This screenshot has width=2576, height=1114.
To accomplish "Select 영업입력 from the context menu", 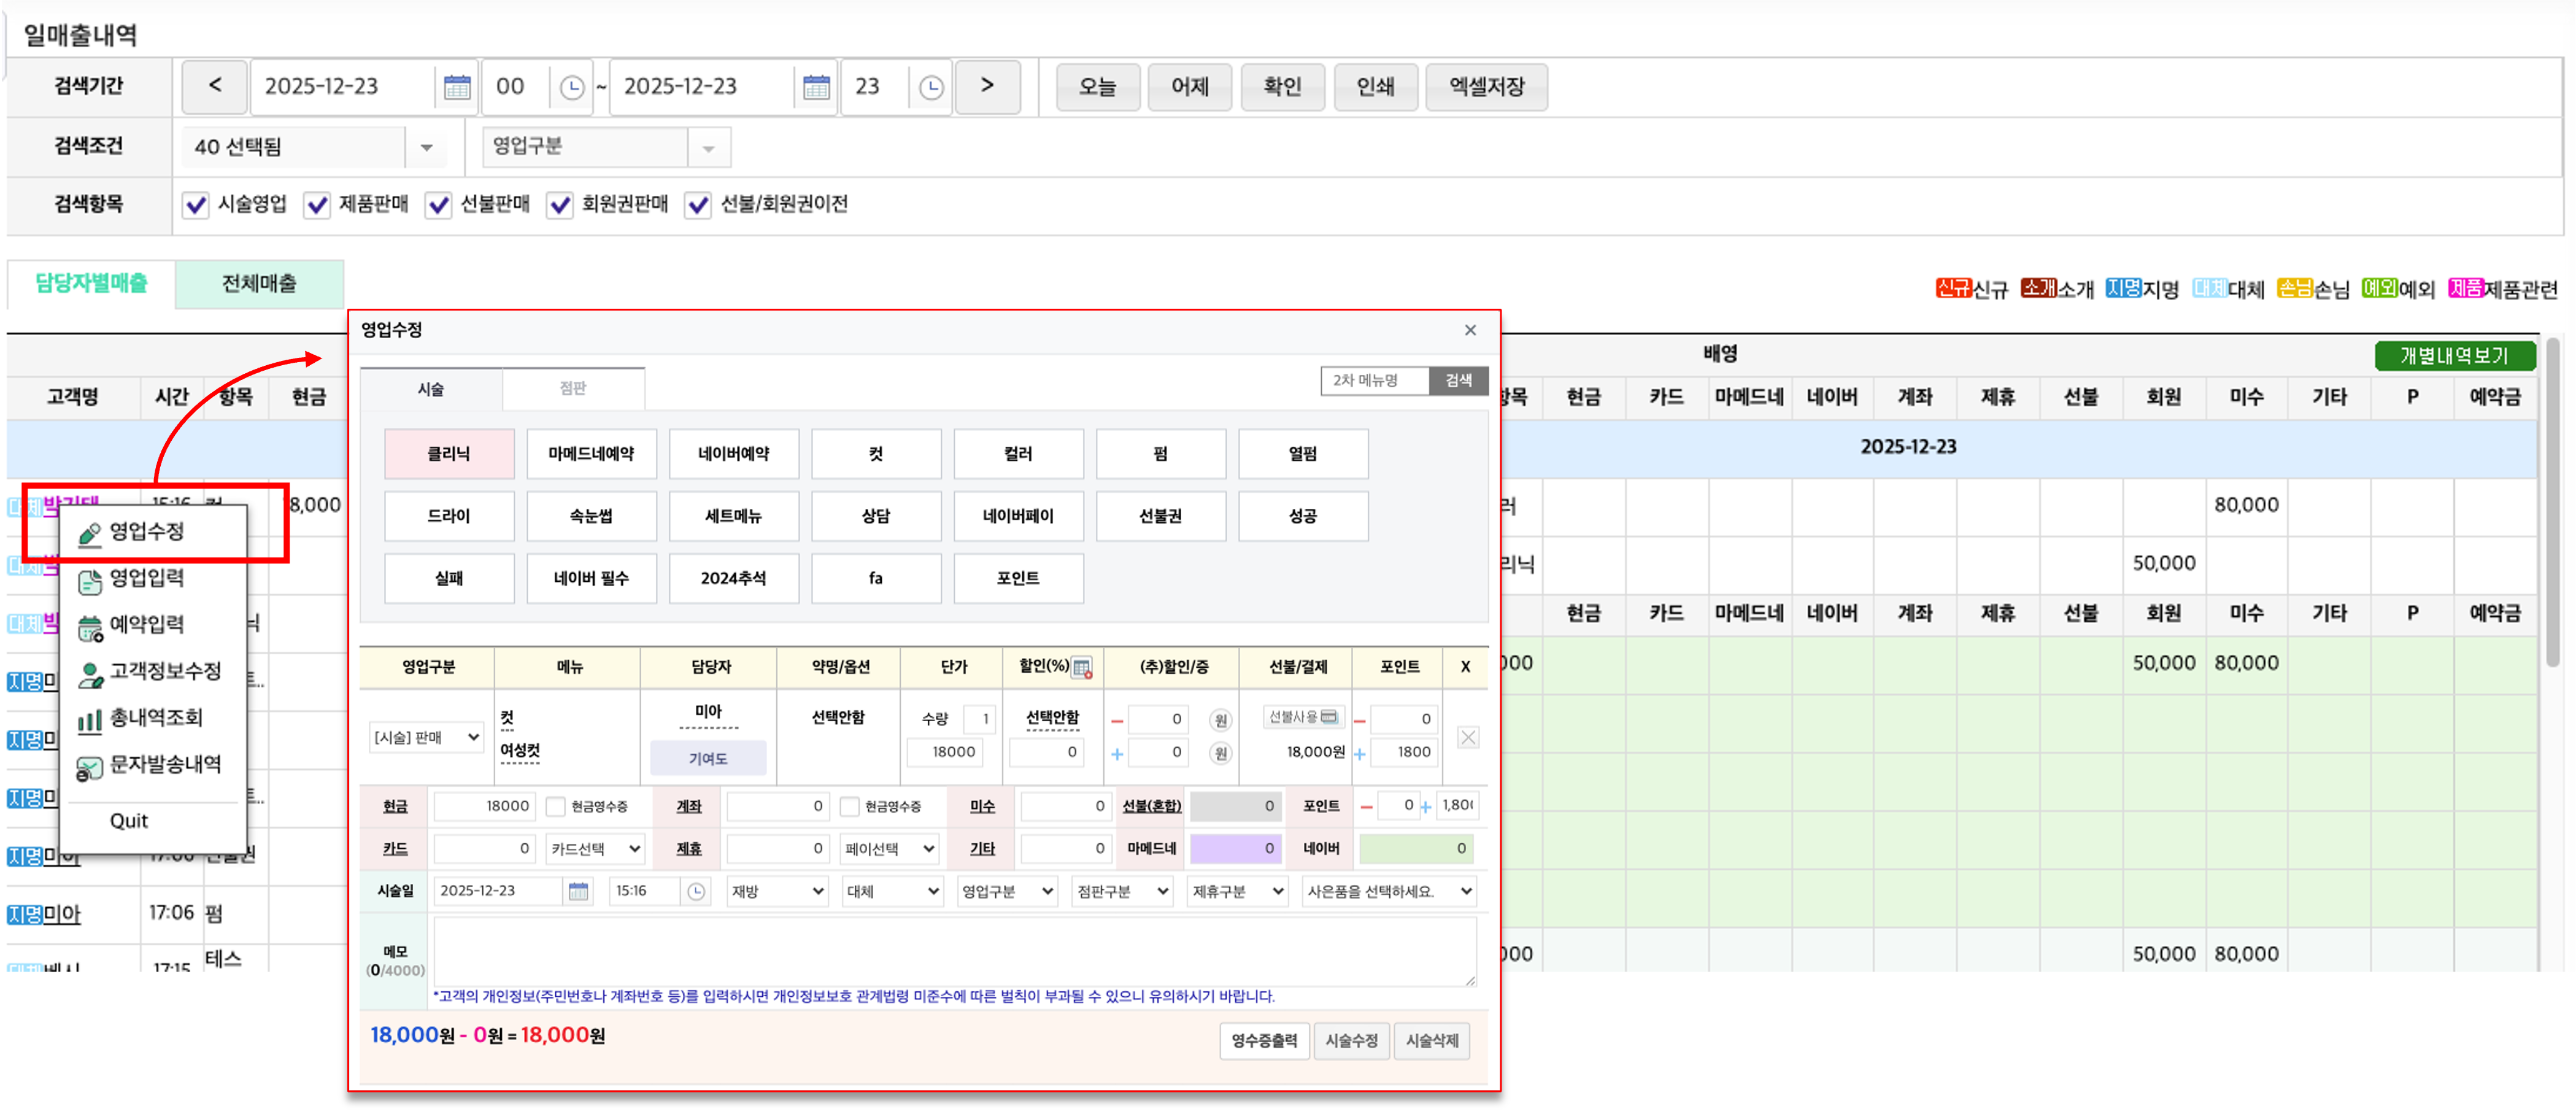I will coord(146,578).
